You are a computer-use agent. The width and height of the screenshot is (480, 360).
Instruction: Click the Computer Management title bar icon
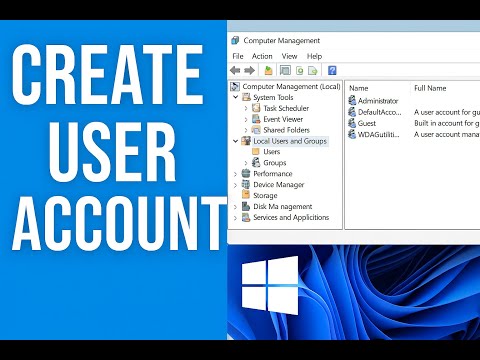[235, 41]
